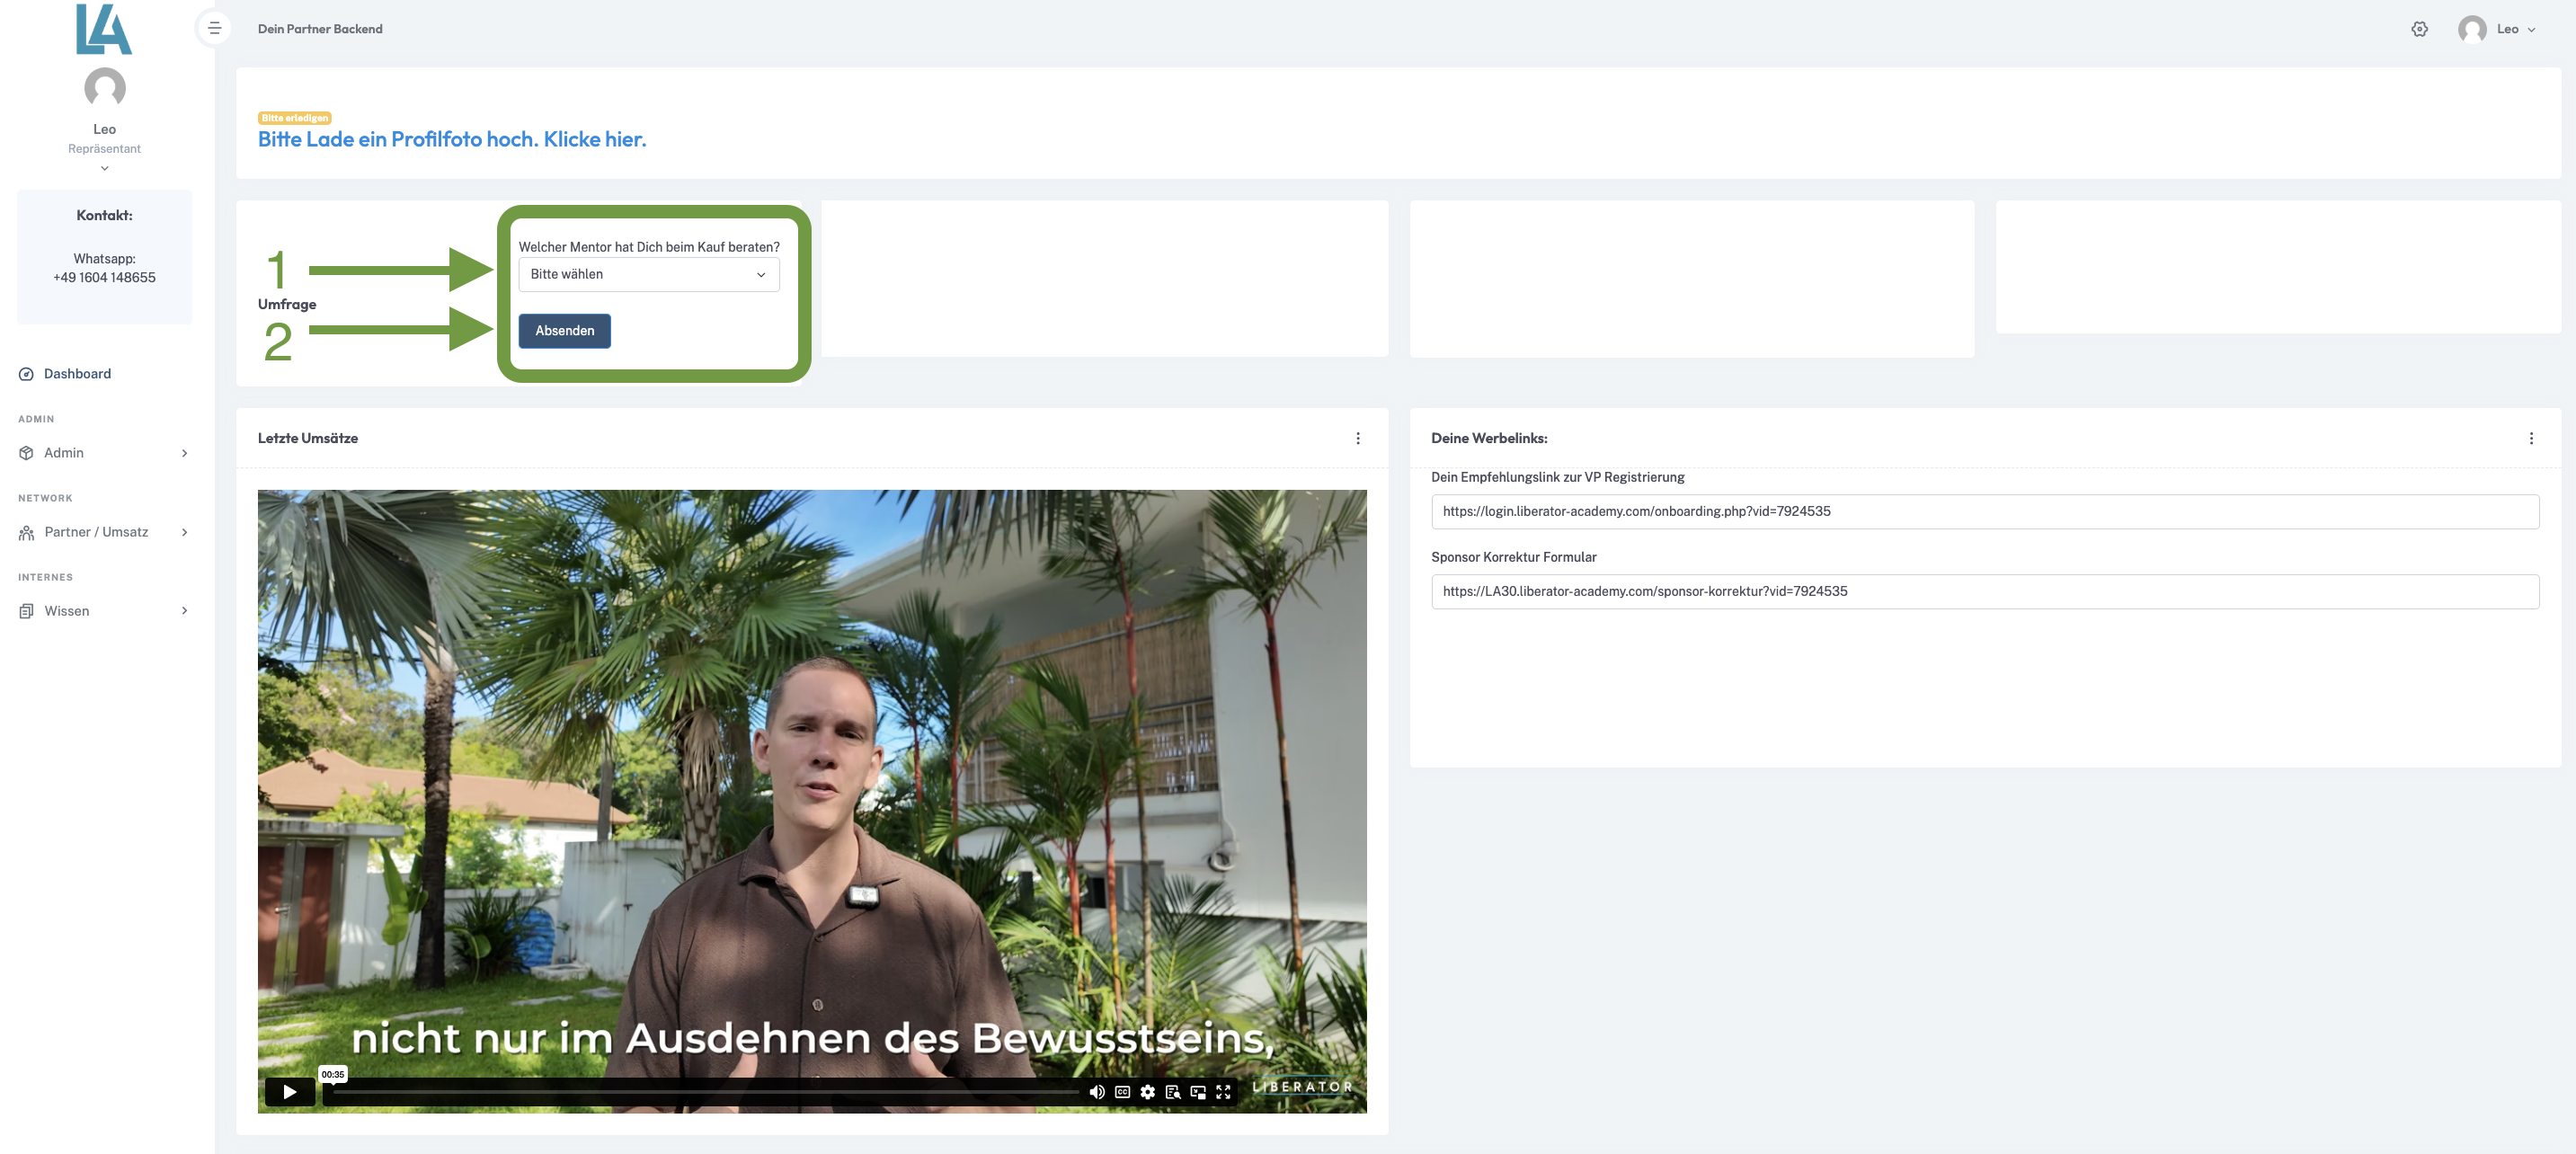Enable picture-in-picture mode

pos(1197,1091)
